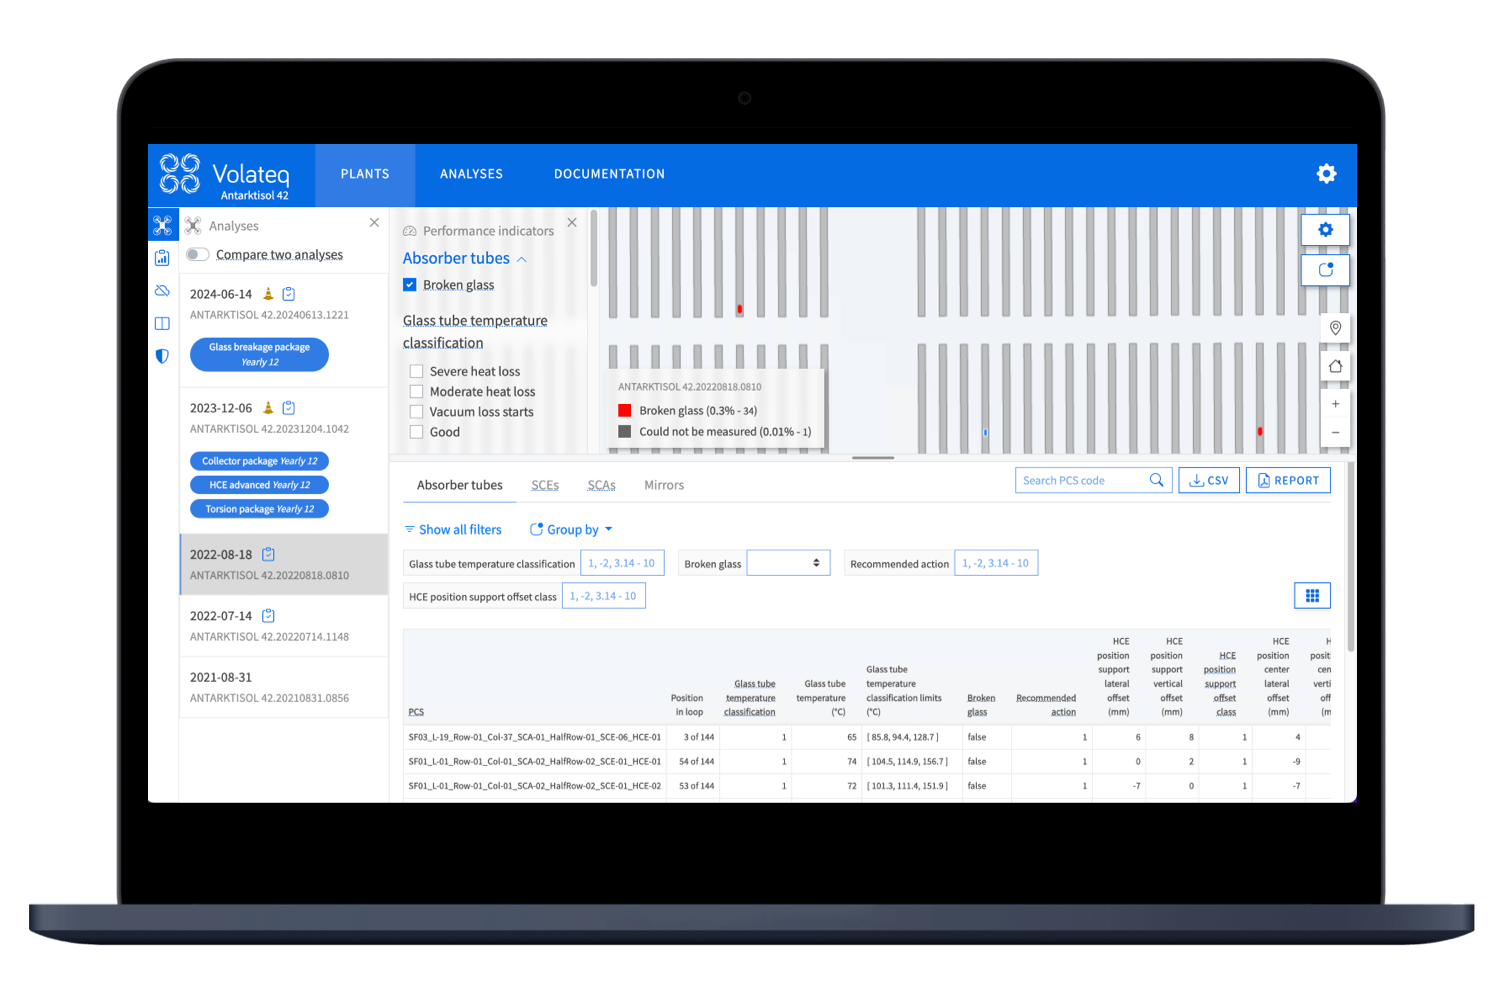The image size is (1500, 1000).
Task: Click the home view icon on map
Action: pyautogui.click(x=1335, y=366)
